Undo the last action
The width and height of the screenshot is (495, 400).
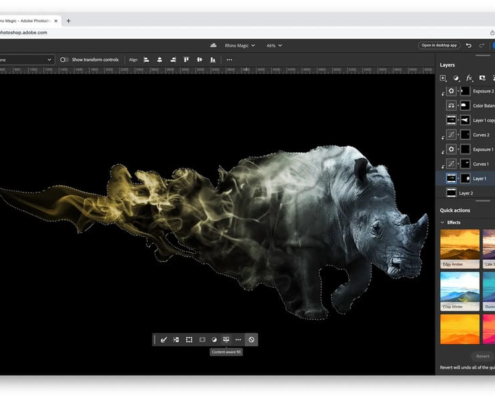pos(469,45)
